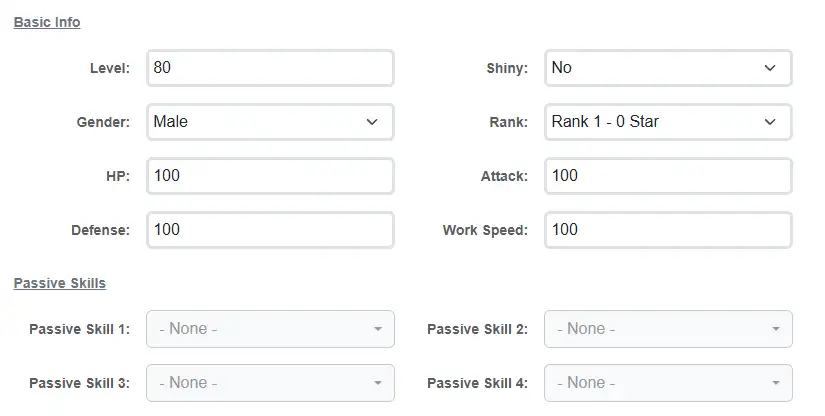
Task: Open Passive Skill 1 dropdown
Action: [270, 329]
